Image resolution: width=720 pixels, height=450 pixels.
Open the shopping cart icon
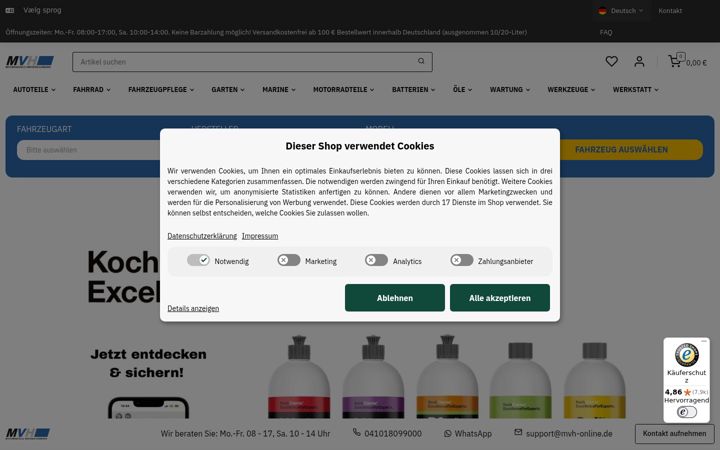click(675, 61)
